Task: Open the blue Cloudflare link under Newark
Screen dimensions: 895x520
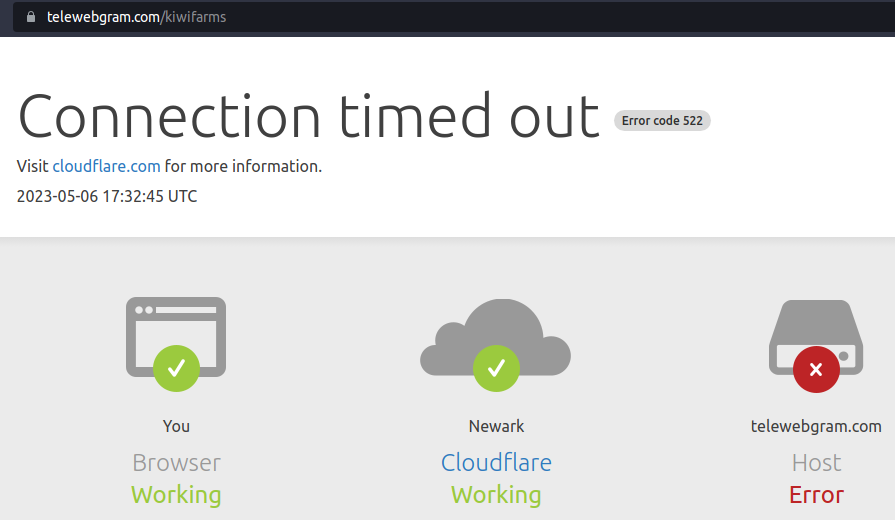Action: [x=496, y=462]
